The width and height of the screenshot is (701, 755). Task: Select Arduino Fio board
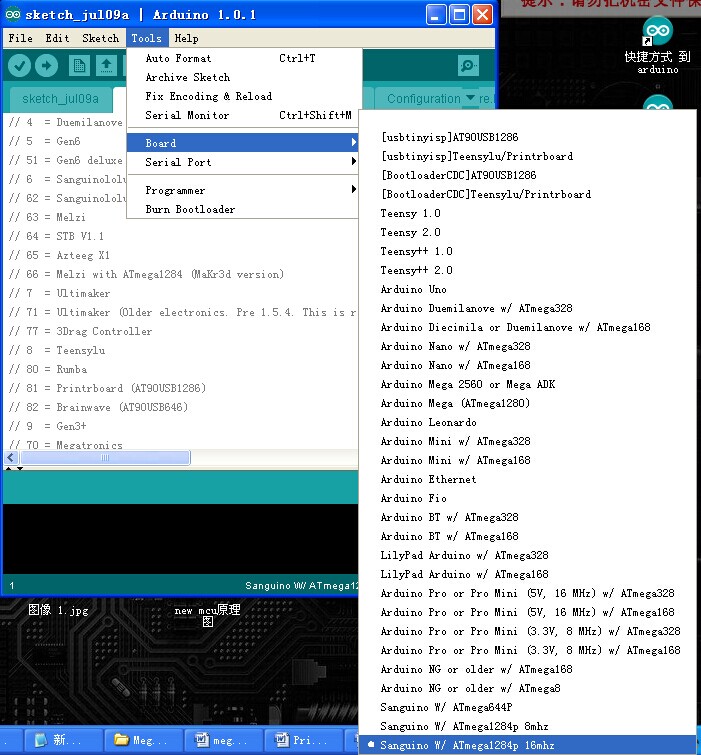[528, 498]
